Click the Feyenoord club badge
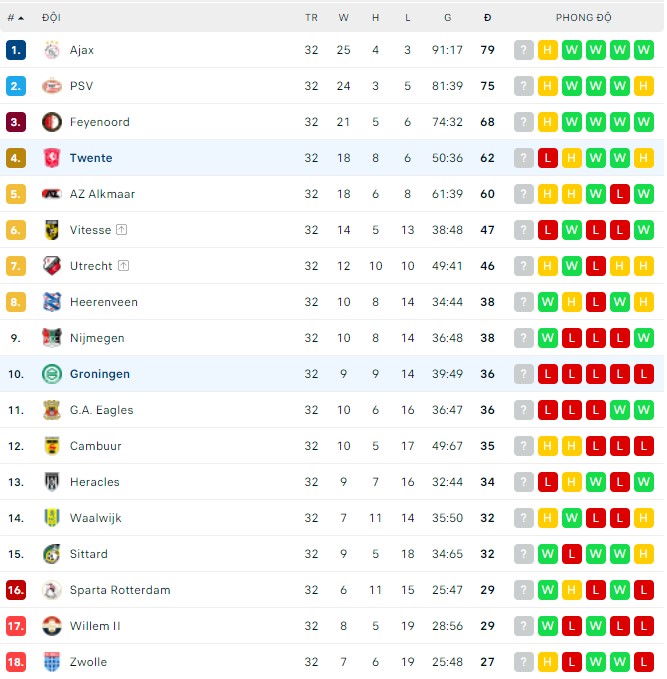The height and width of the screenshot is (679, 667). (52, 122)
